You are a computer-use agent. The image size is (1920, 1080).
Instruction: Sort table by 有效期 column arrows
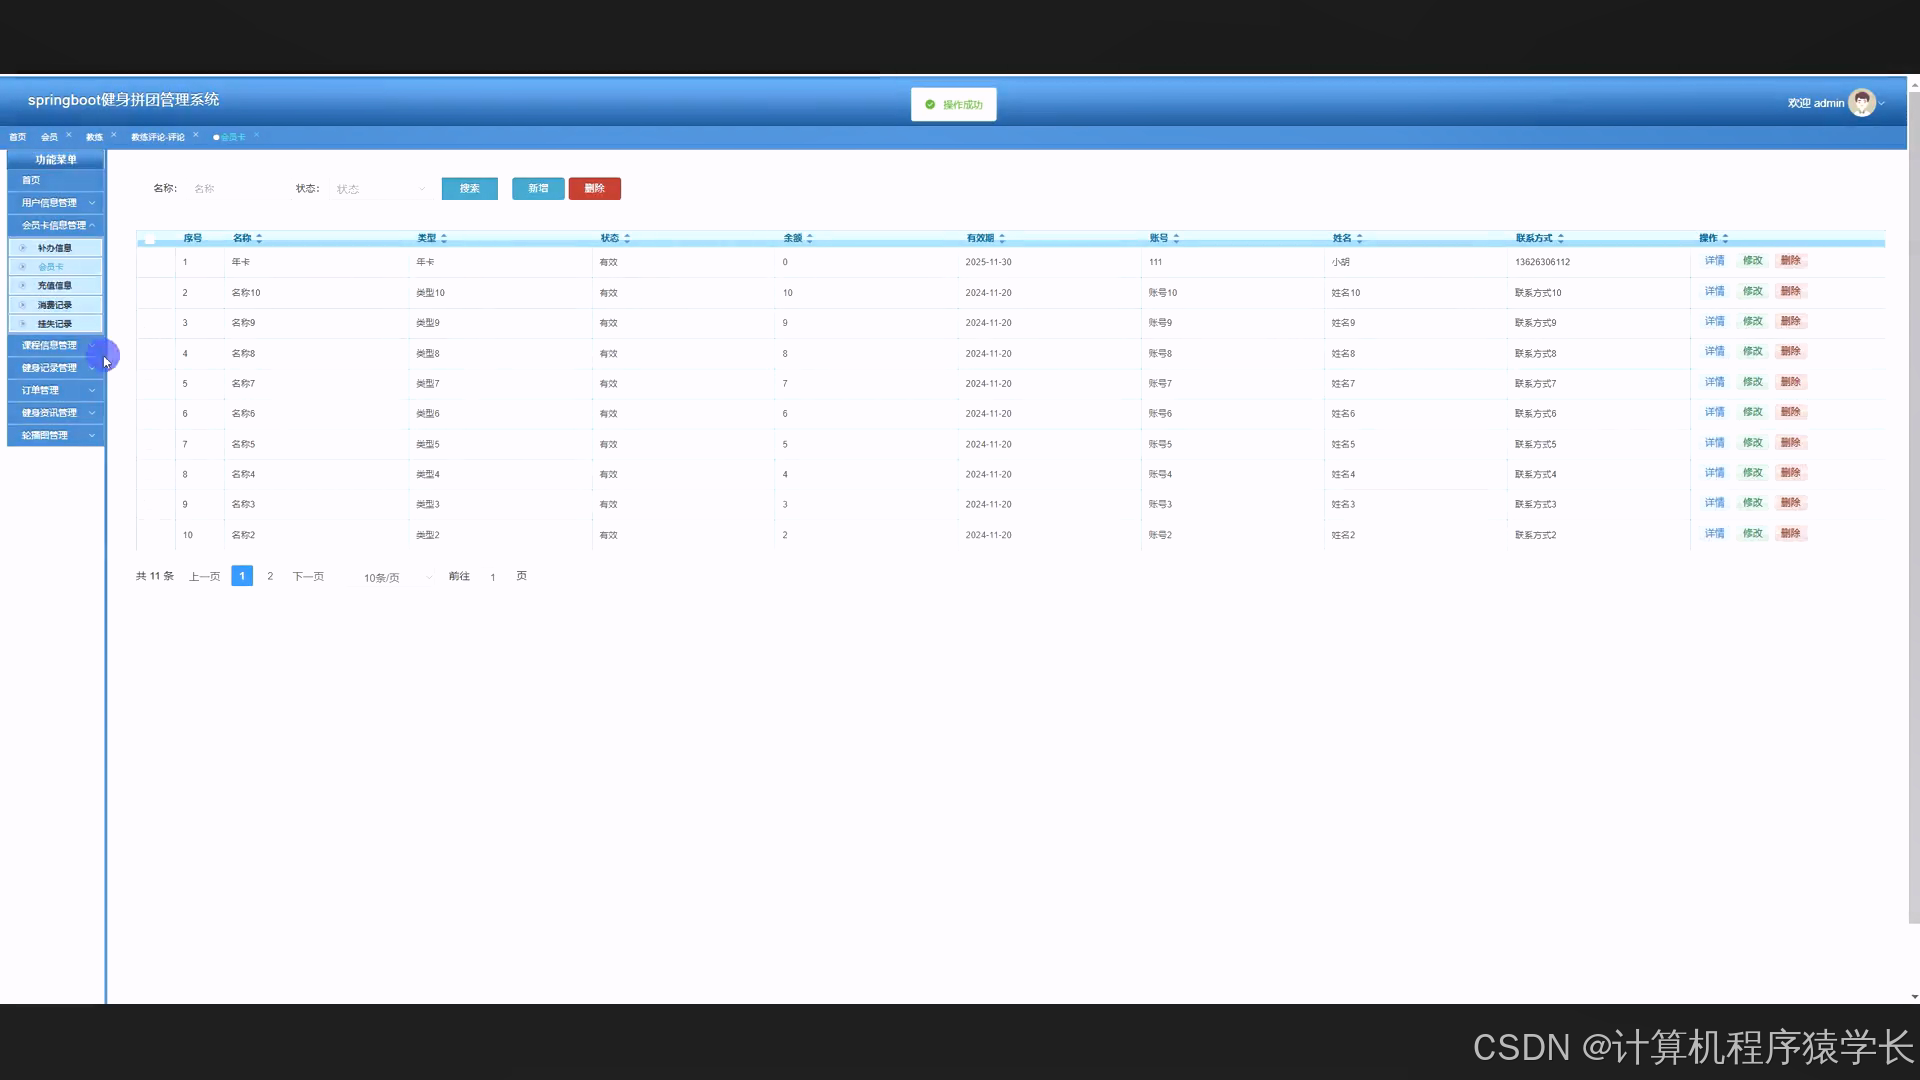(1002, 238)
